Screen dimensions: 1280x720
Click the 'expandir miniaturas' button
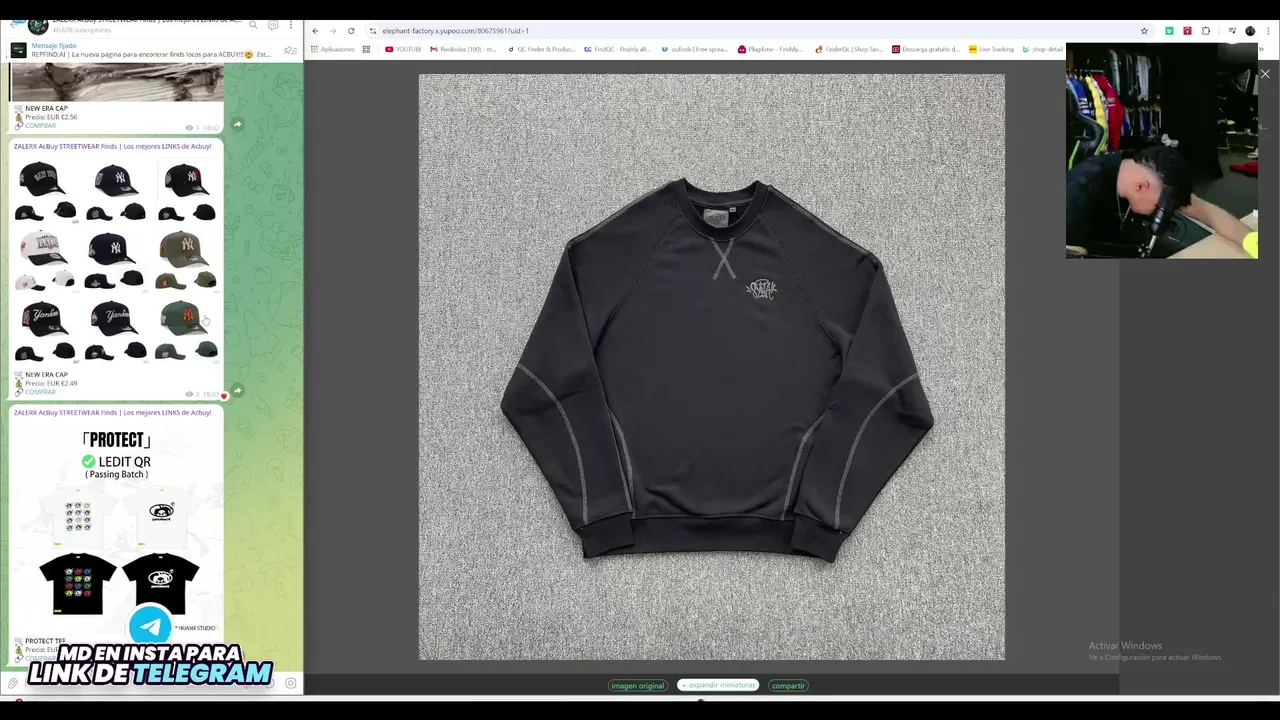718,685
